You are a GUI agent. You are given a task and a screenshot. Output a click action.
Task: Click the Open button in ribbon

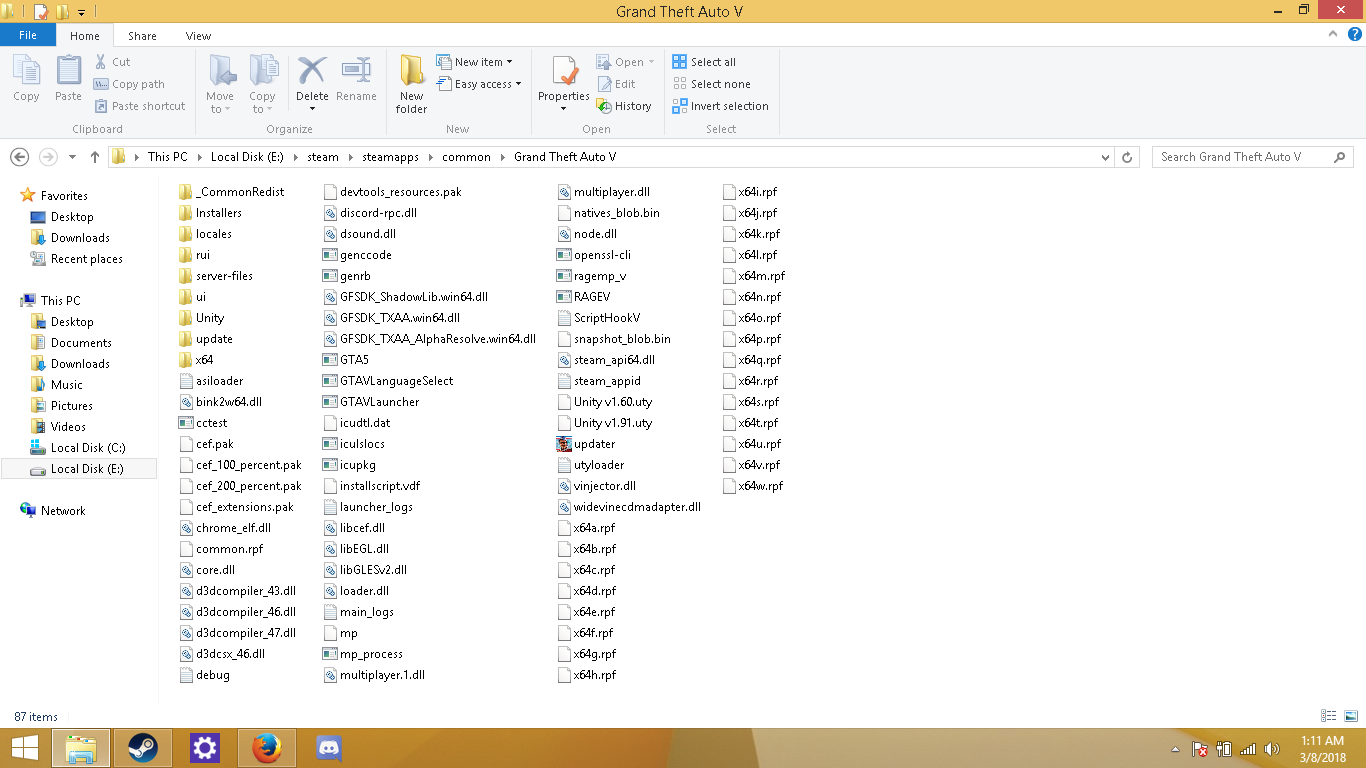(x=625, y=62)
